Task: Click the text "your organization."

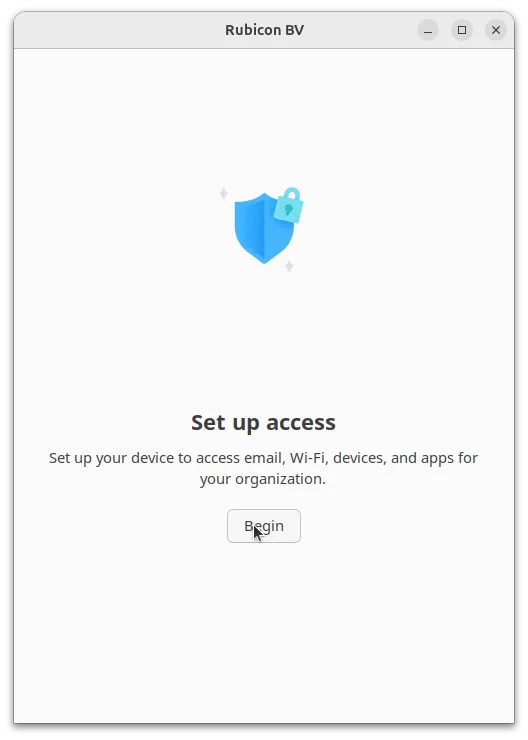Action: click(263, 479)
